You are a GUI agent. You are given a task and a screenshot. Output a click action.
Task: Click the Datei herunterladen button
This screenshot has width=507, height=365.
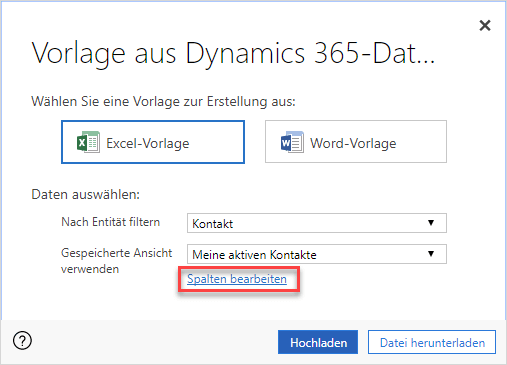(432, 342)
